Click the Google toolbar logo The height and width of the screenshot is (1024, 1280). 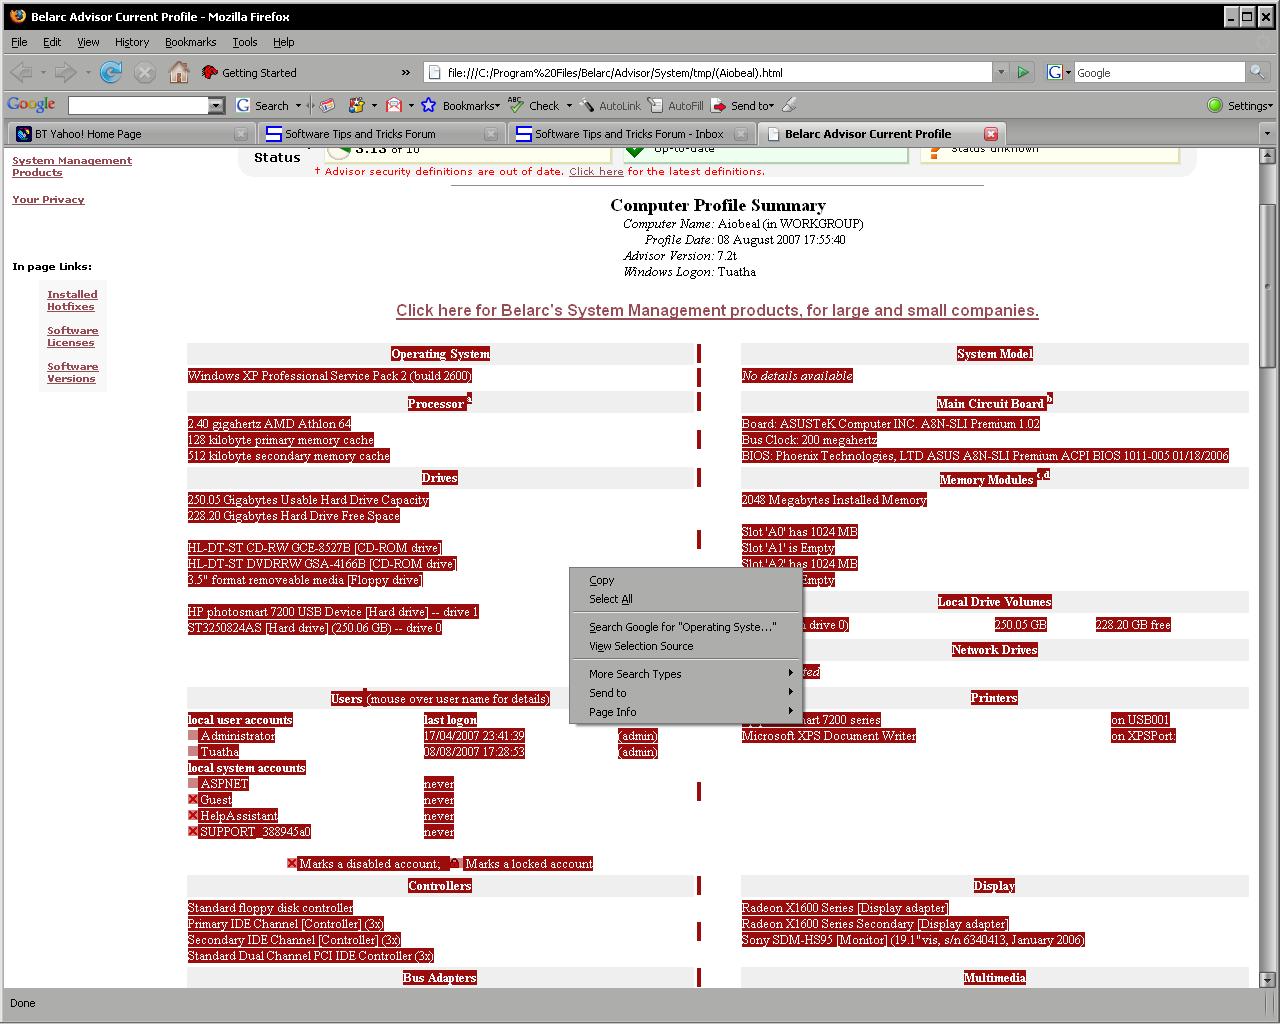[31, 105]
